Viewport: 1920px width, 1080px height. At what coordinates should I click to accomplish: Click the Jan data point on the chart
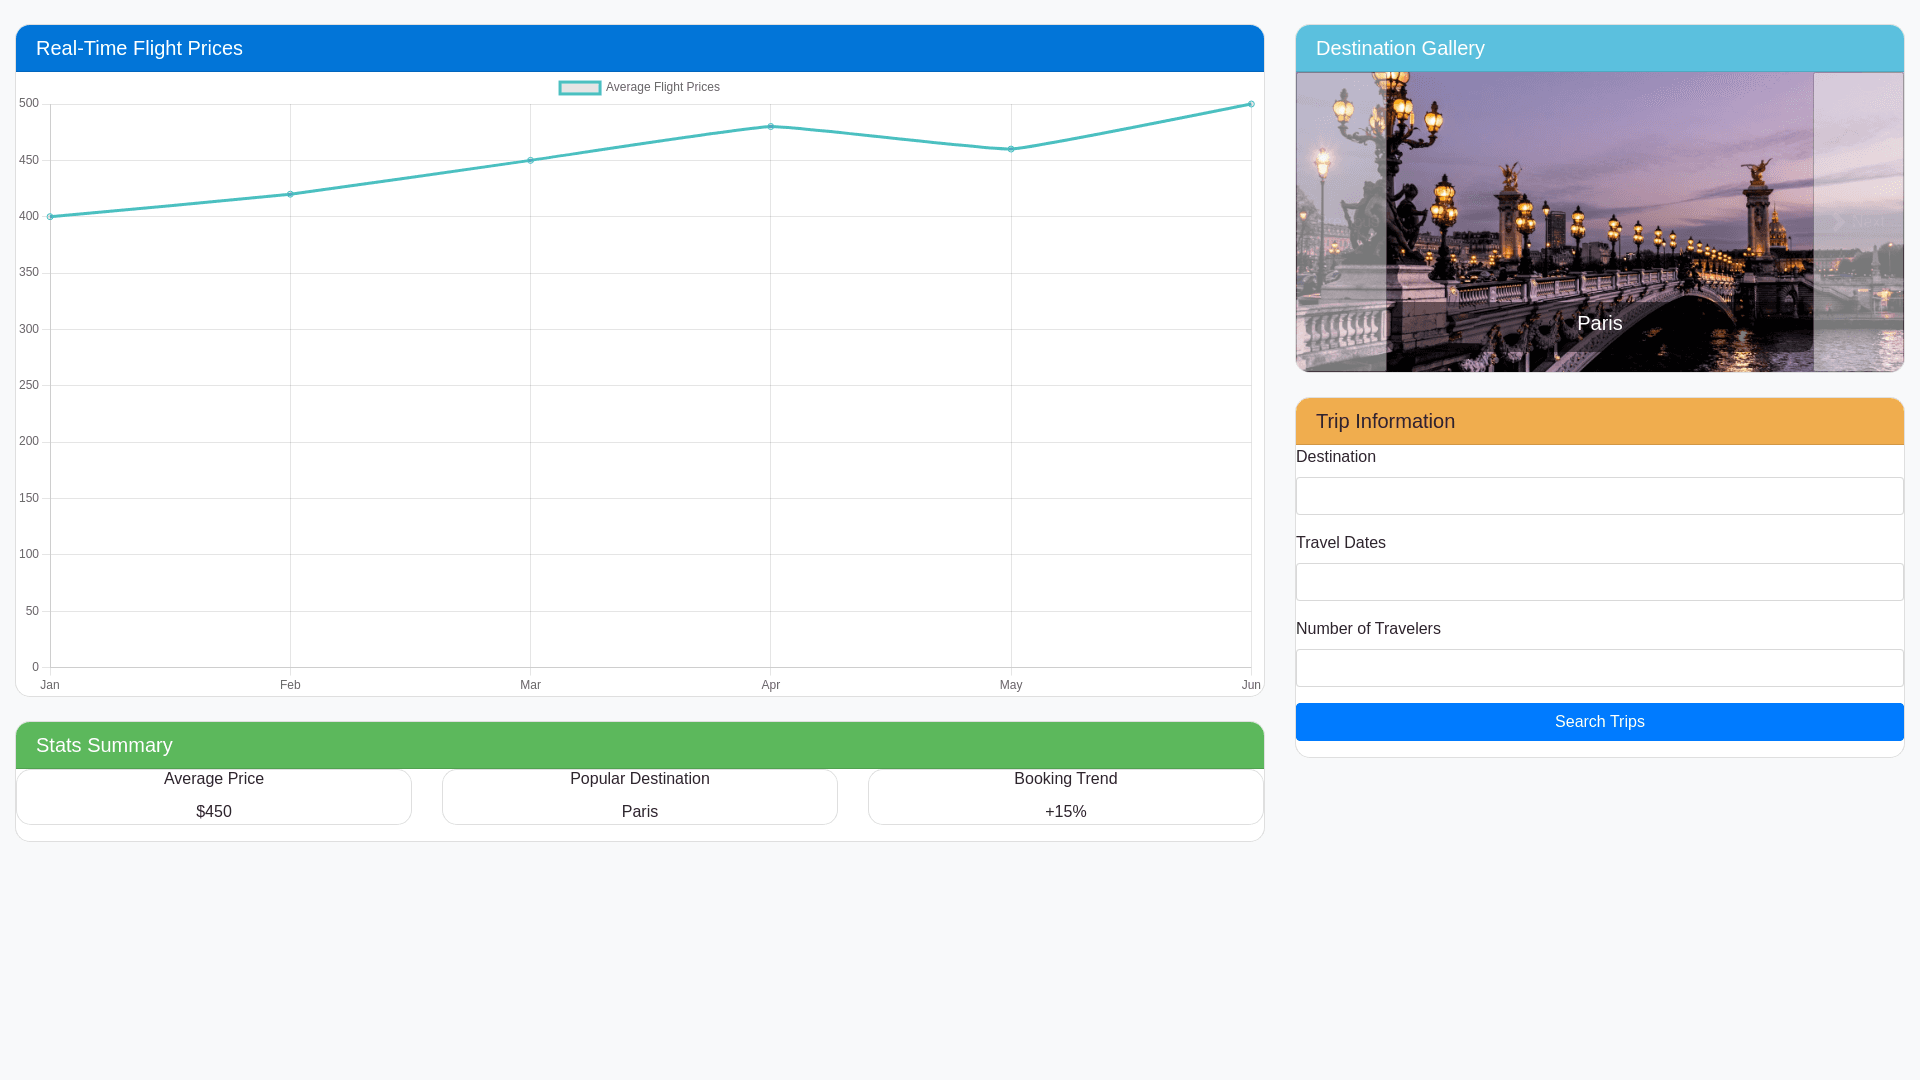50,217
